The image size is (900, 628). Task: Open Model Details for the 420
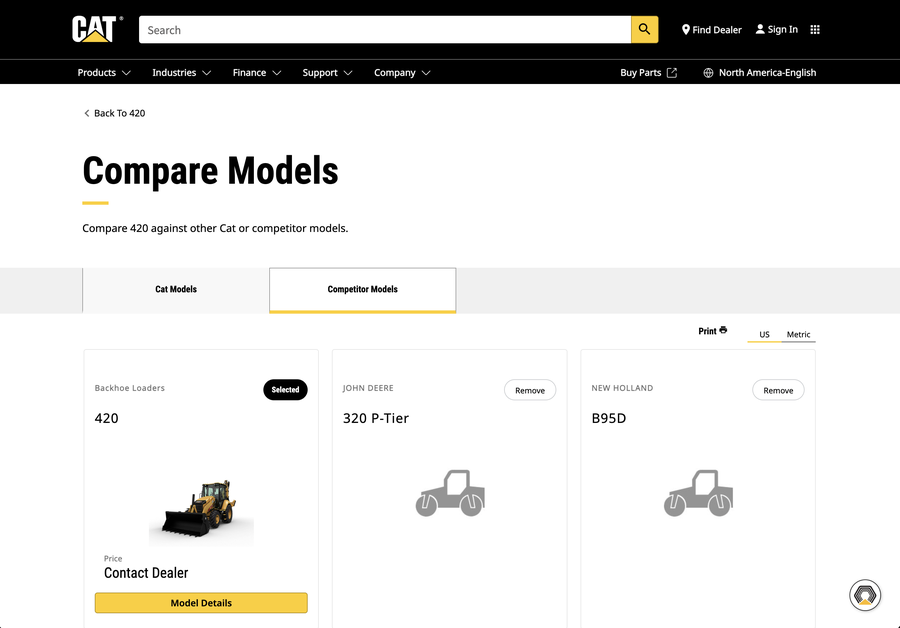coord(201,603)
